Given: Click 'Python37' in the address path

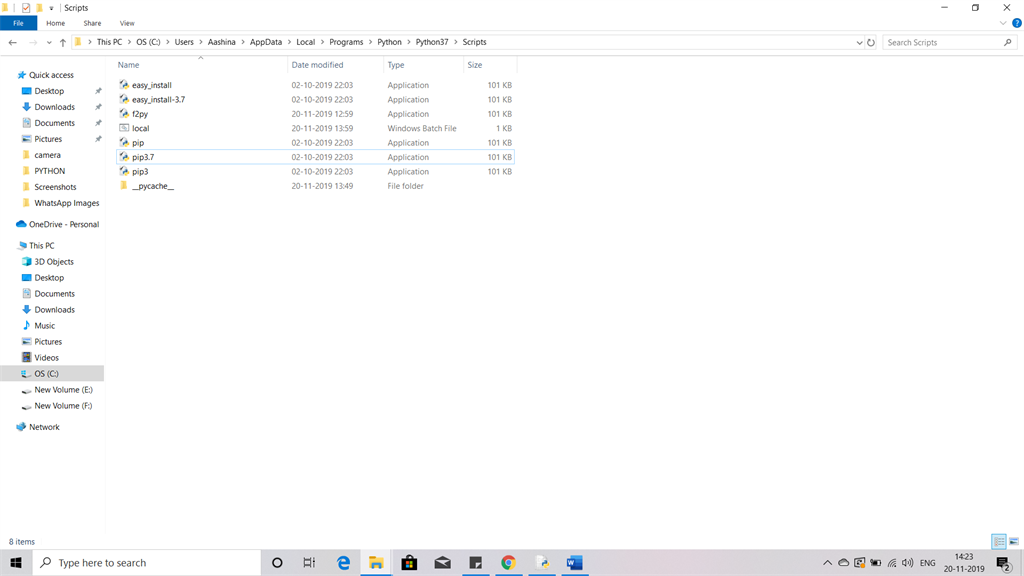Looking at the screenshot, I should pyautogui.click(x=432, y=42).
